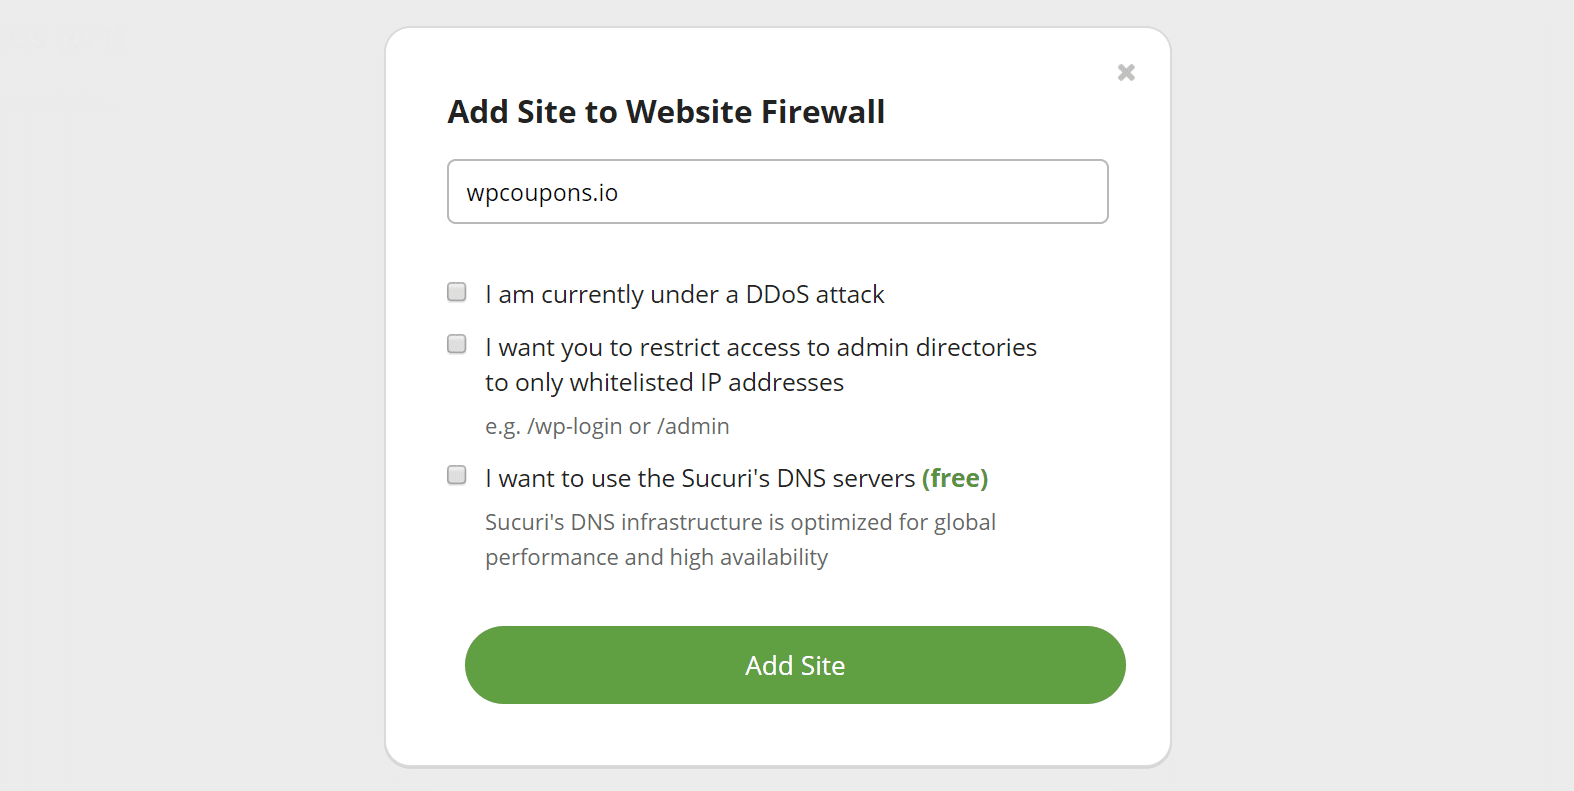Image resolution: width=1574 pixels, height=791 pixels.
Task: Click the X icon in the top right corner
Action: [1126, 72]
